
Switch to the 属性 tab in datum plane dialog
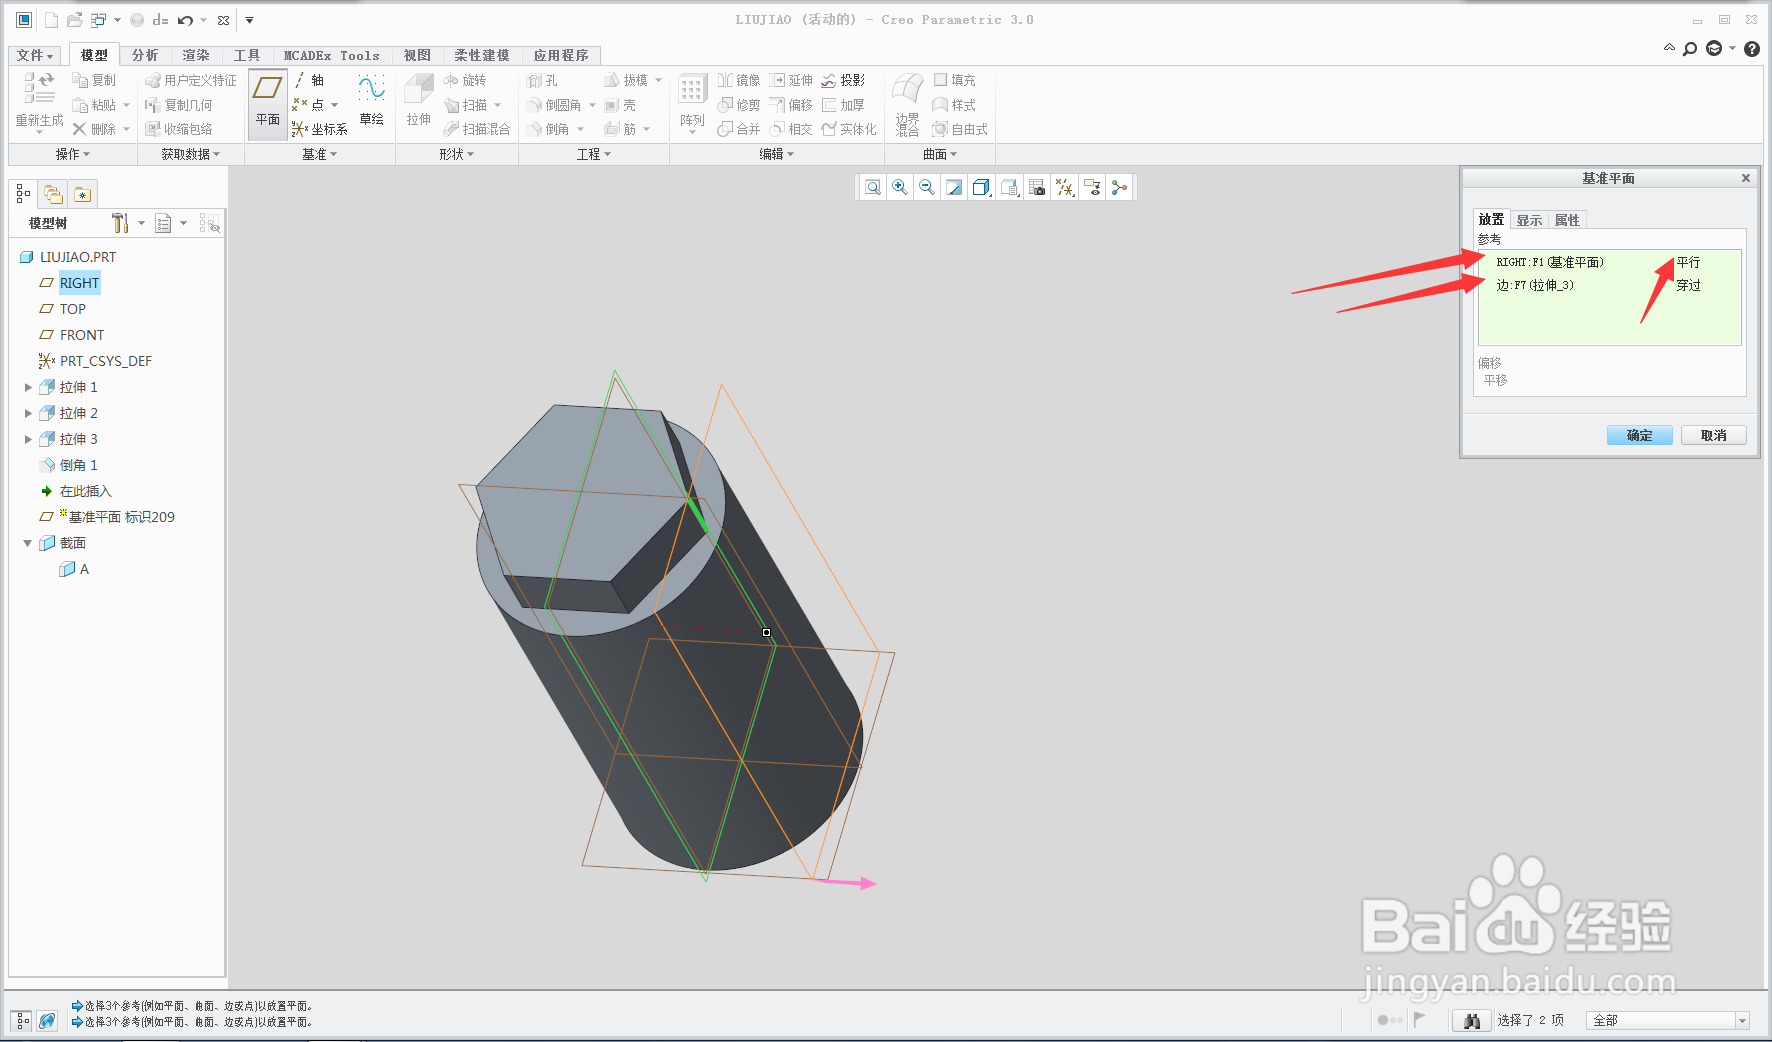1567,220
